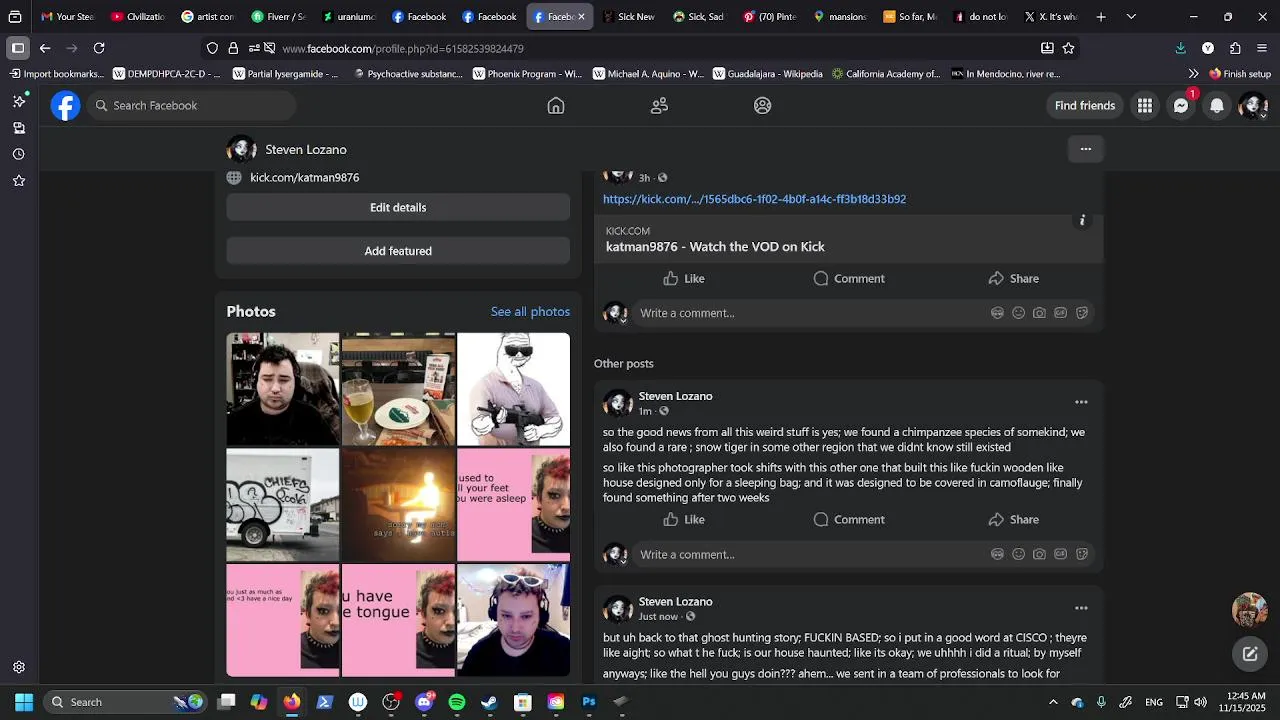Viewport: 1280px width, 720px height.
Task: Click the Add featured button
Action: (398, 251)
